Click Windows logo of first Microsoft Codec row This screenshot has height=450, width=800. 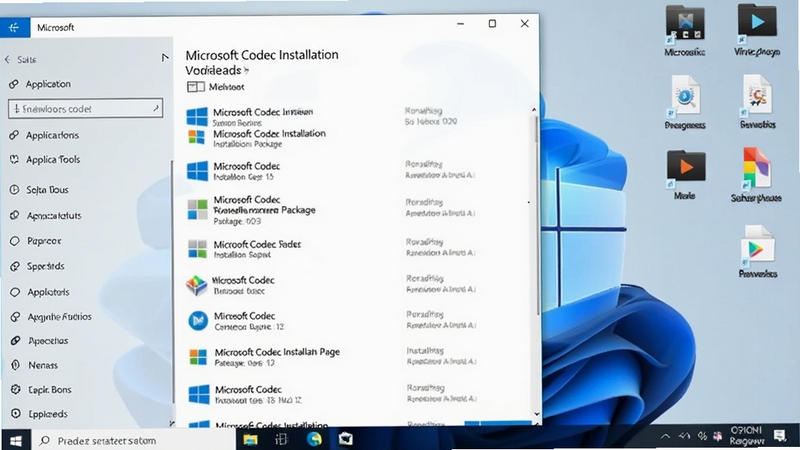[x=197, y=117]
